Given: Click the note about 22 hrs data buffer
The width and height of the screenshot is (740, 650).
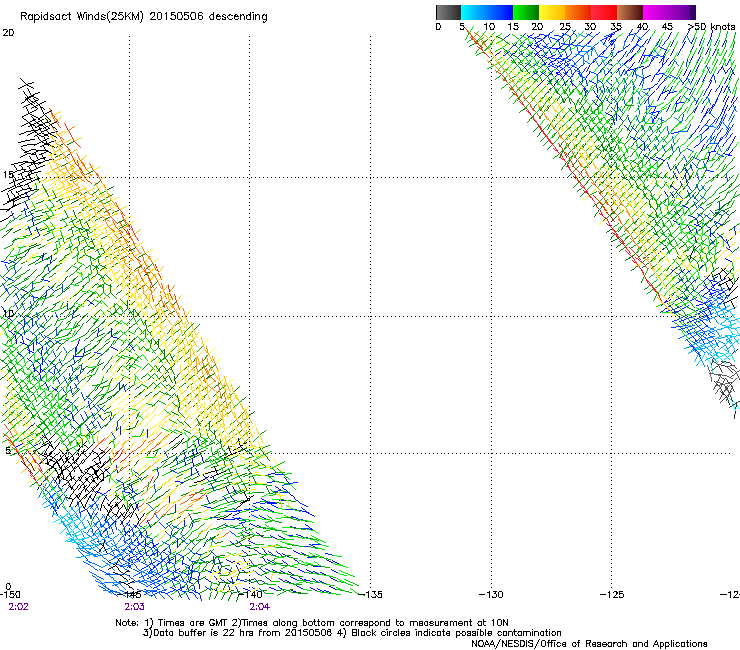Looking at the screenshot, I should 238,633.
